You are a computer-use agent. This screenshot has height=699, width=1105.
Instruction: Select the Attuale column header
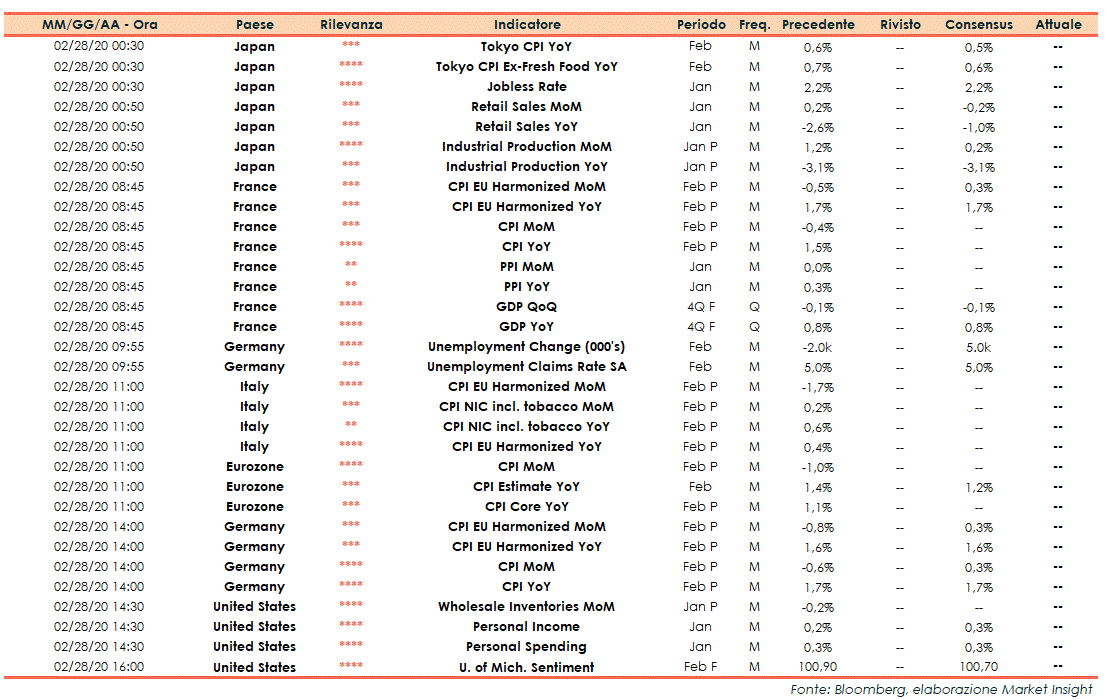coord(1058,24)
